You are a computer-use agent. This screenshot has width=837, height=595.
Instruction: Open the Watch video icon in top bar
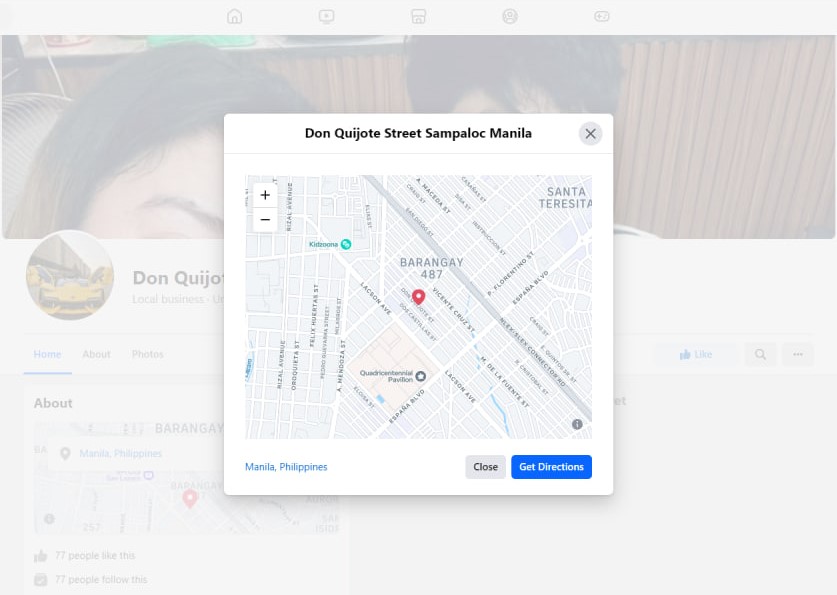(326, 16)
